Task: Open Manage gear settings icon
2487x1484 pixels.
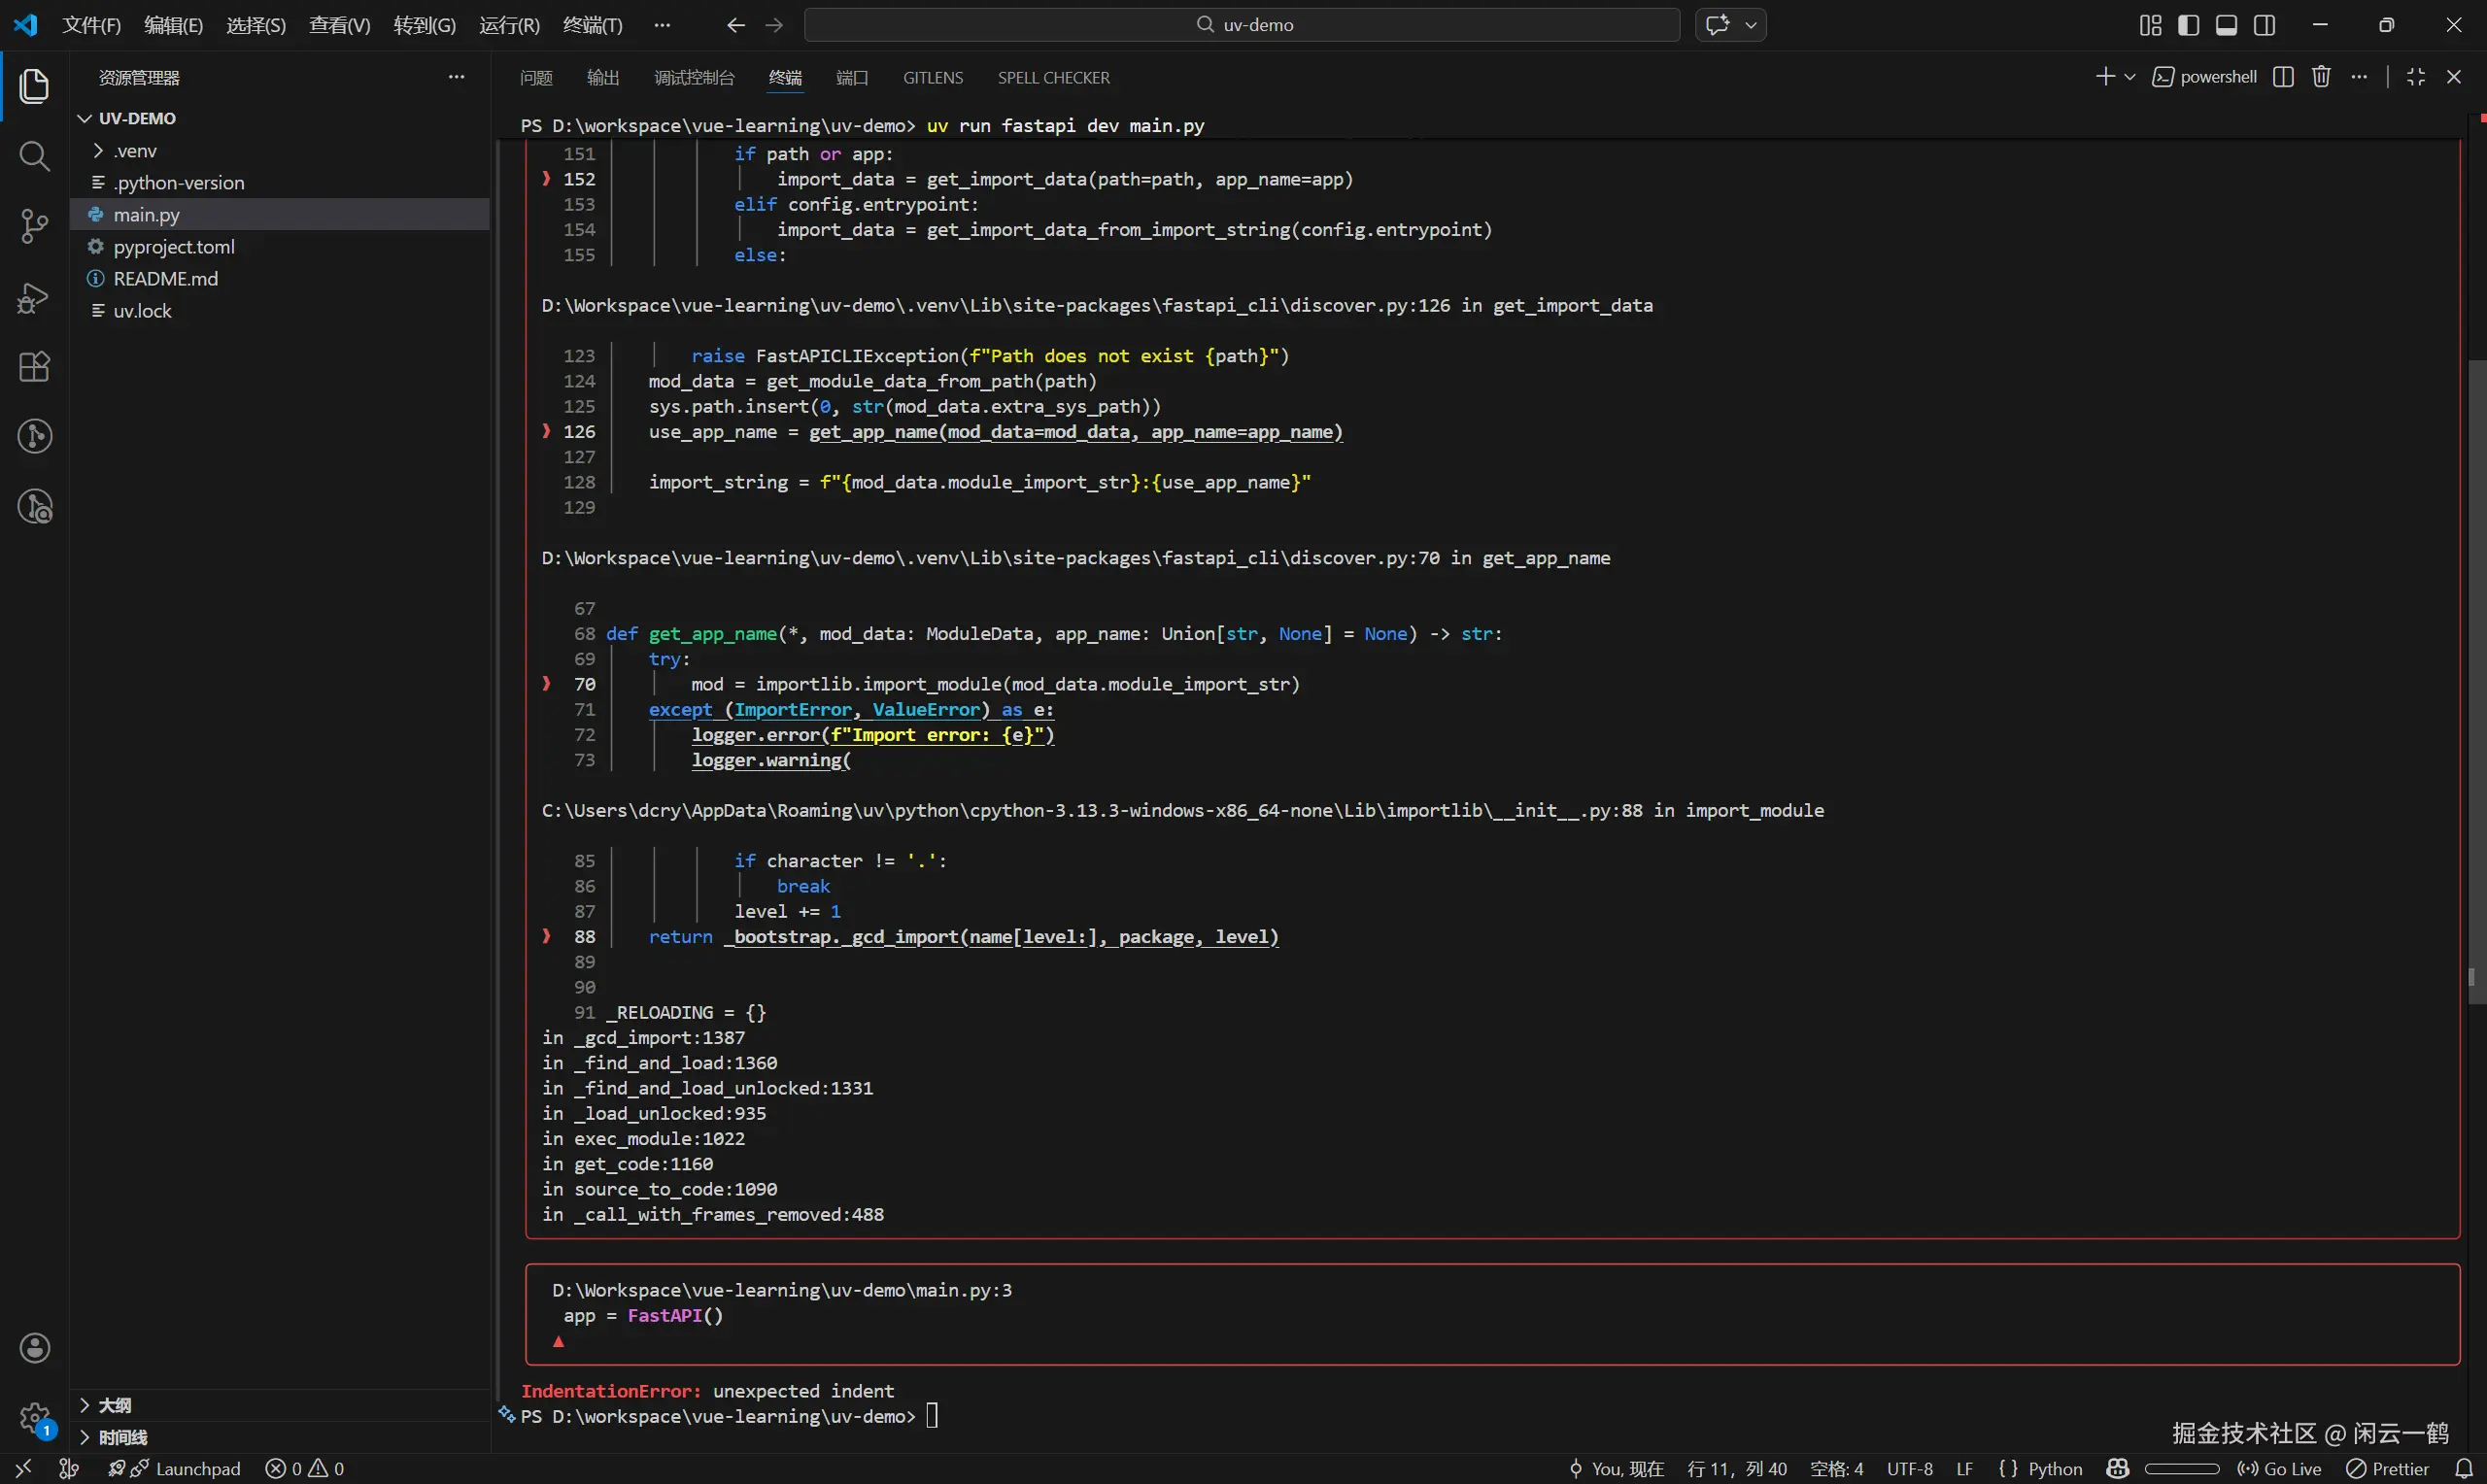Action: [34, 1417]
